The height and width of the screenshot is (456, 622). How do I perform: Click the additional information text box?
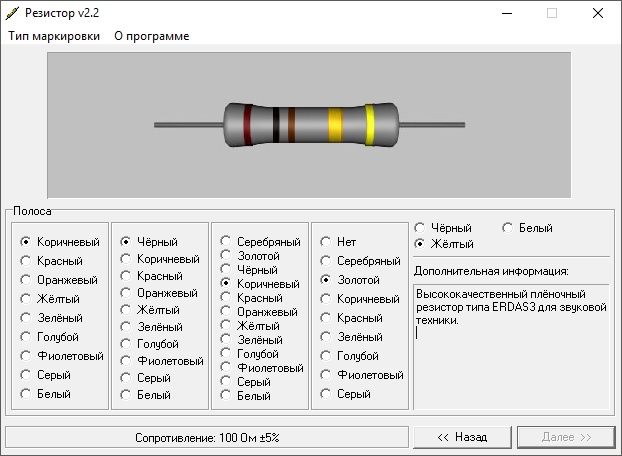coord(510,345)
